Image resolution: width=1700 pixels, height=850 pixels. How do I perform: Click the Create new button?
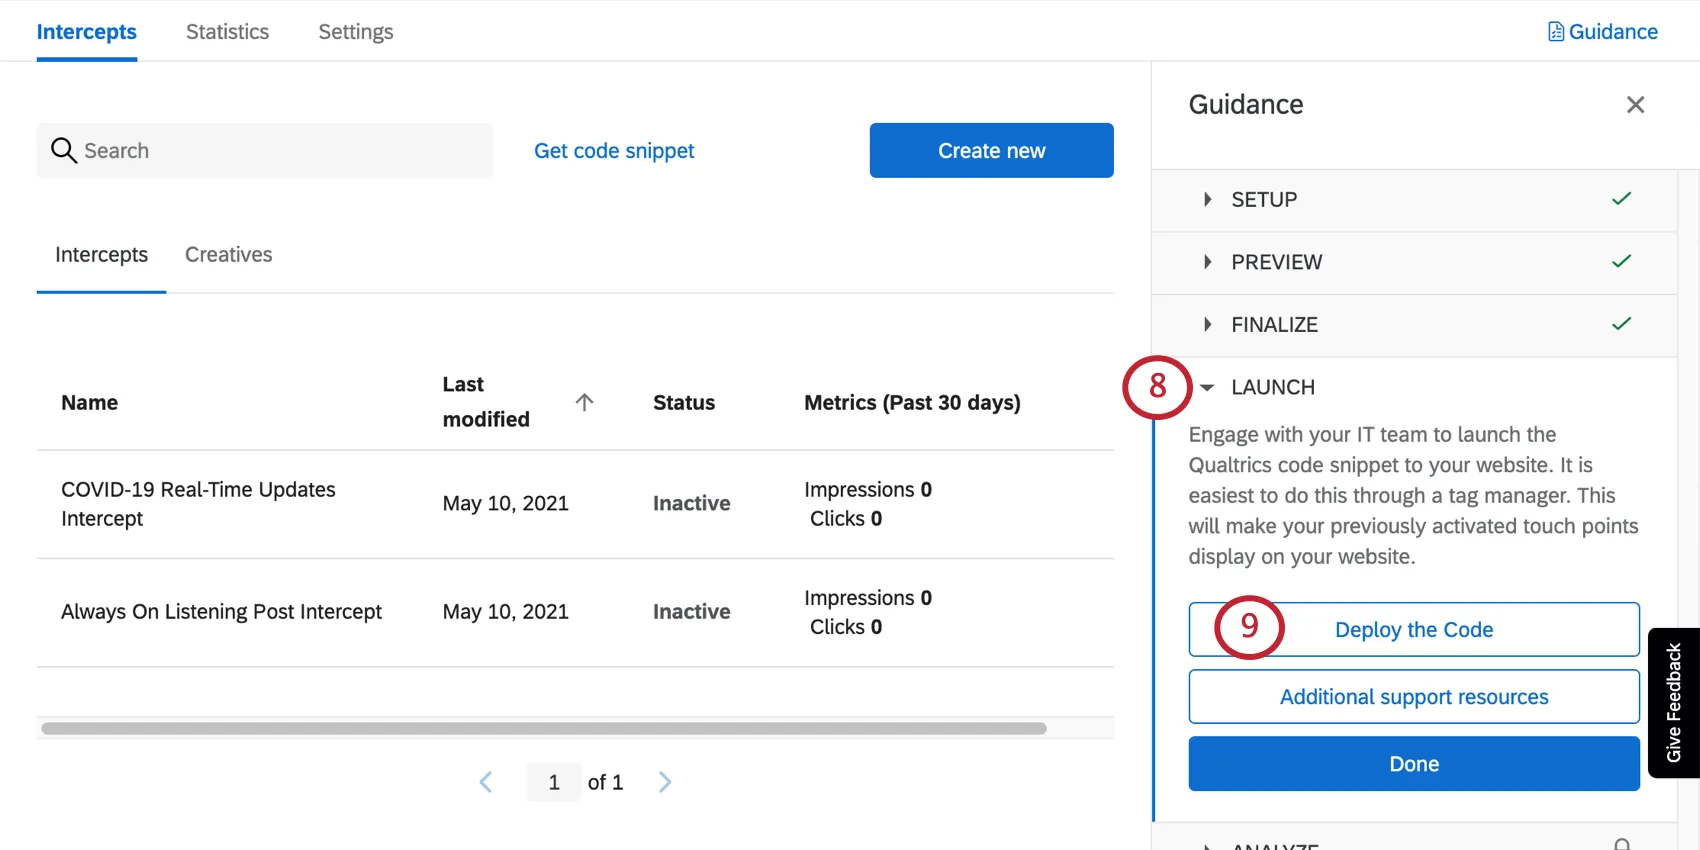[991, 151]
